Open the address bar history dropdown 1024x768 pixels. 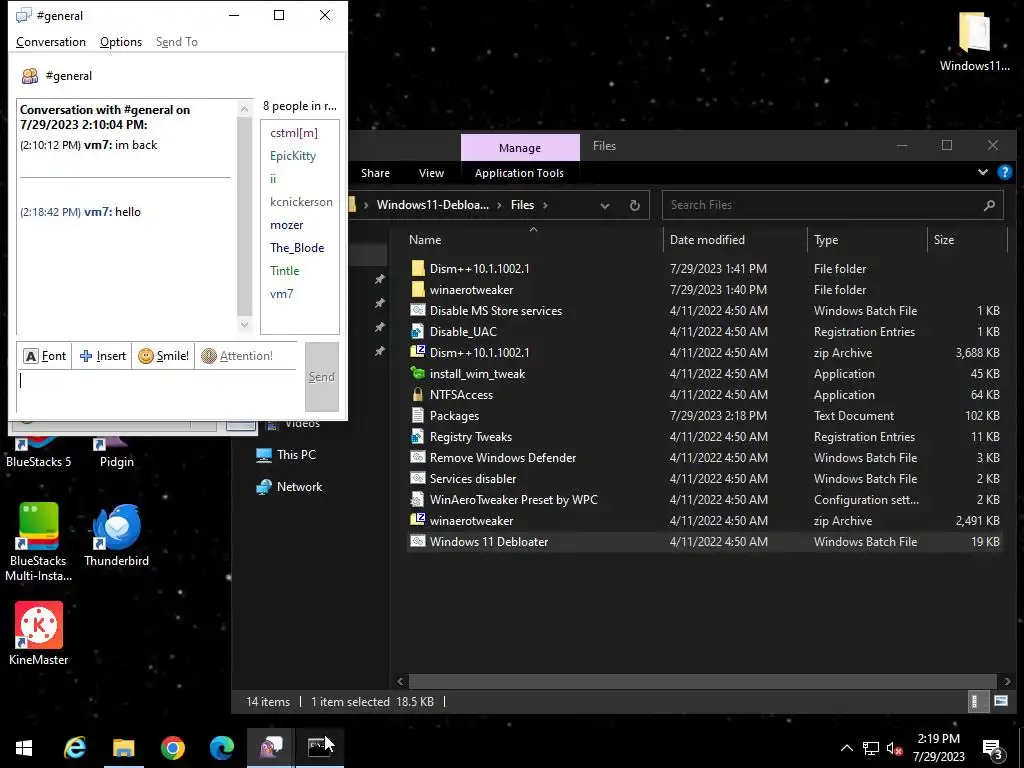[x=605, y=205]
